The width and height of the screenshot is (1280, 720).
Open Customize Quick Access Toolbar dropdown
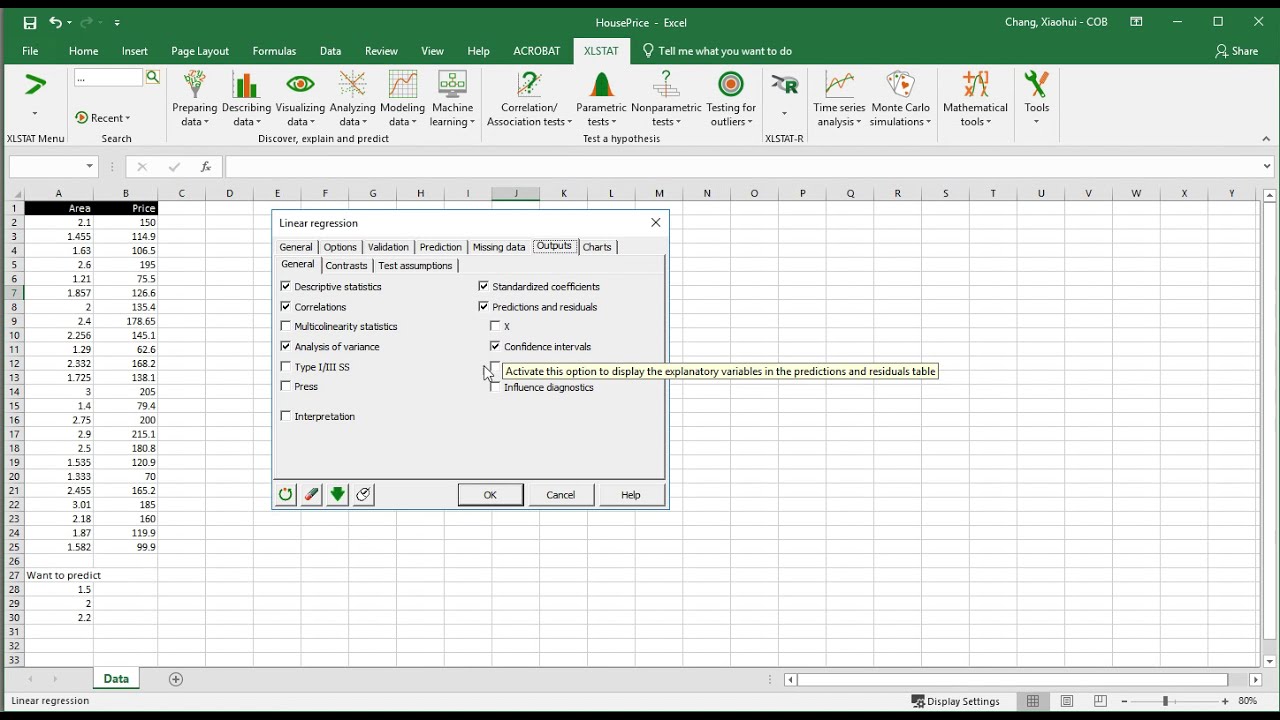(x=117, y=22)
